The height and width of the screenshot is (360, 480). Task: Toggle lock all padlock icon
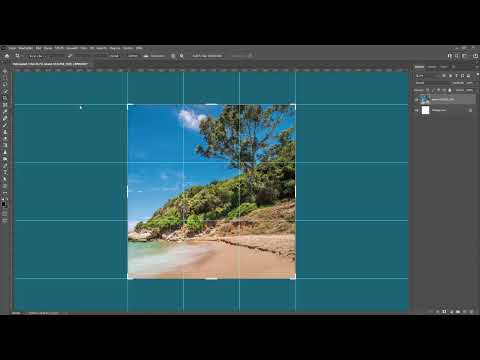point(450,90)
